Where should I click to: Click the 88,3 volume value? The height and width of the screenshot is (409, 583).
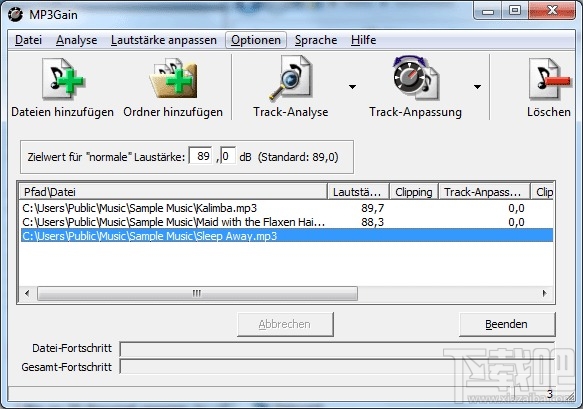click(x=373, y=222)
